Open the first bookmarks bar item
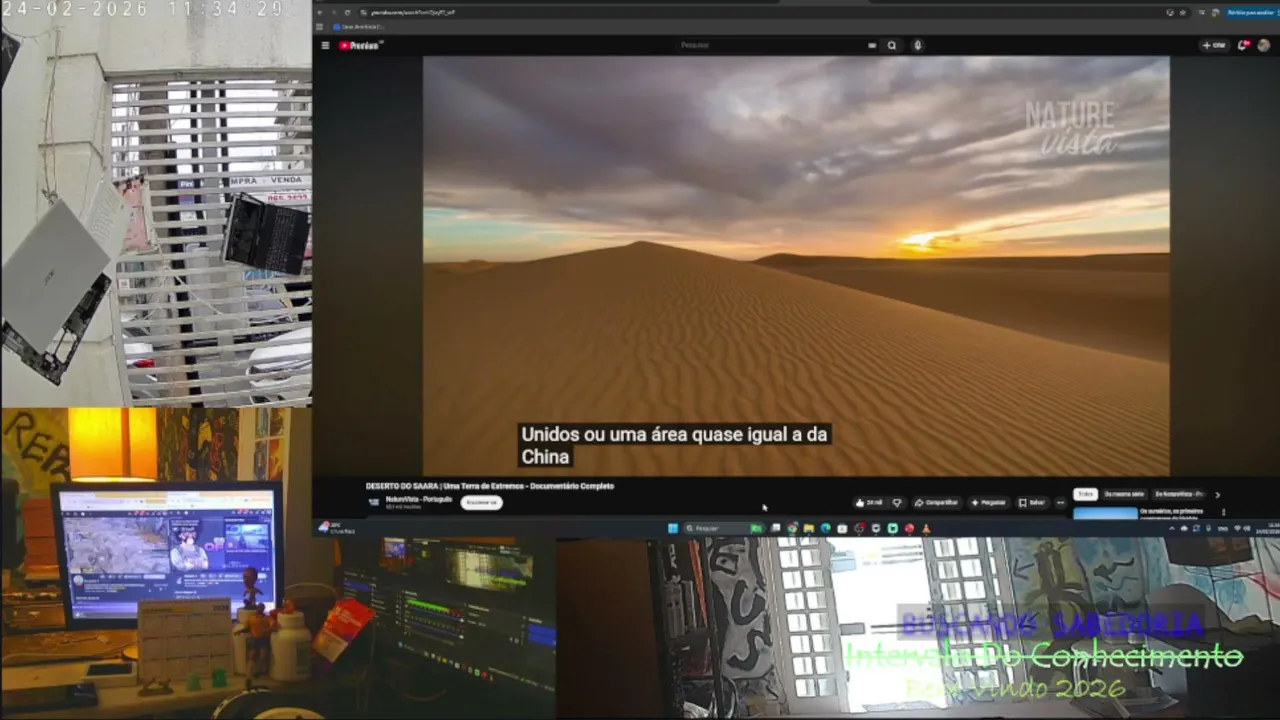1280x720 pixels. pos(357,27)
